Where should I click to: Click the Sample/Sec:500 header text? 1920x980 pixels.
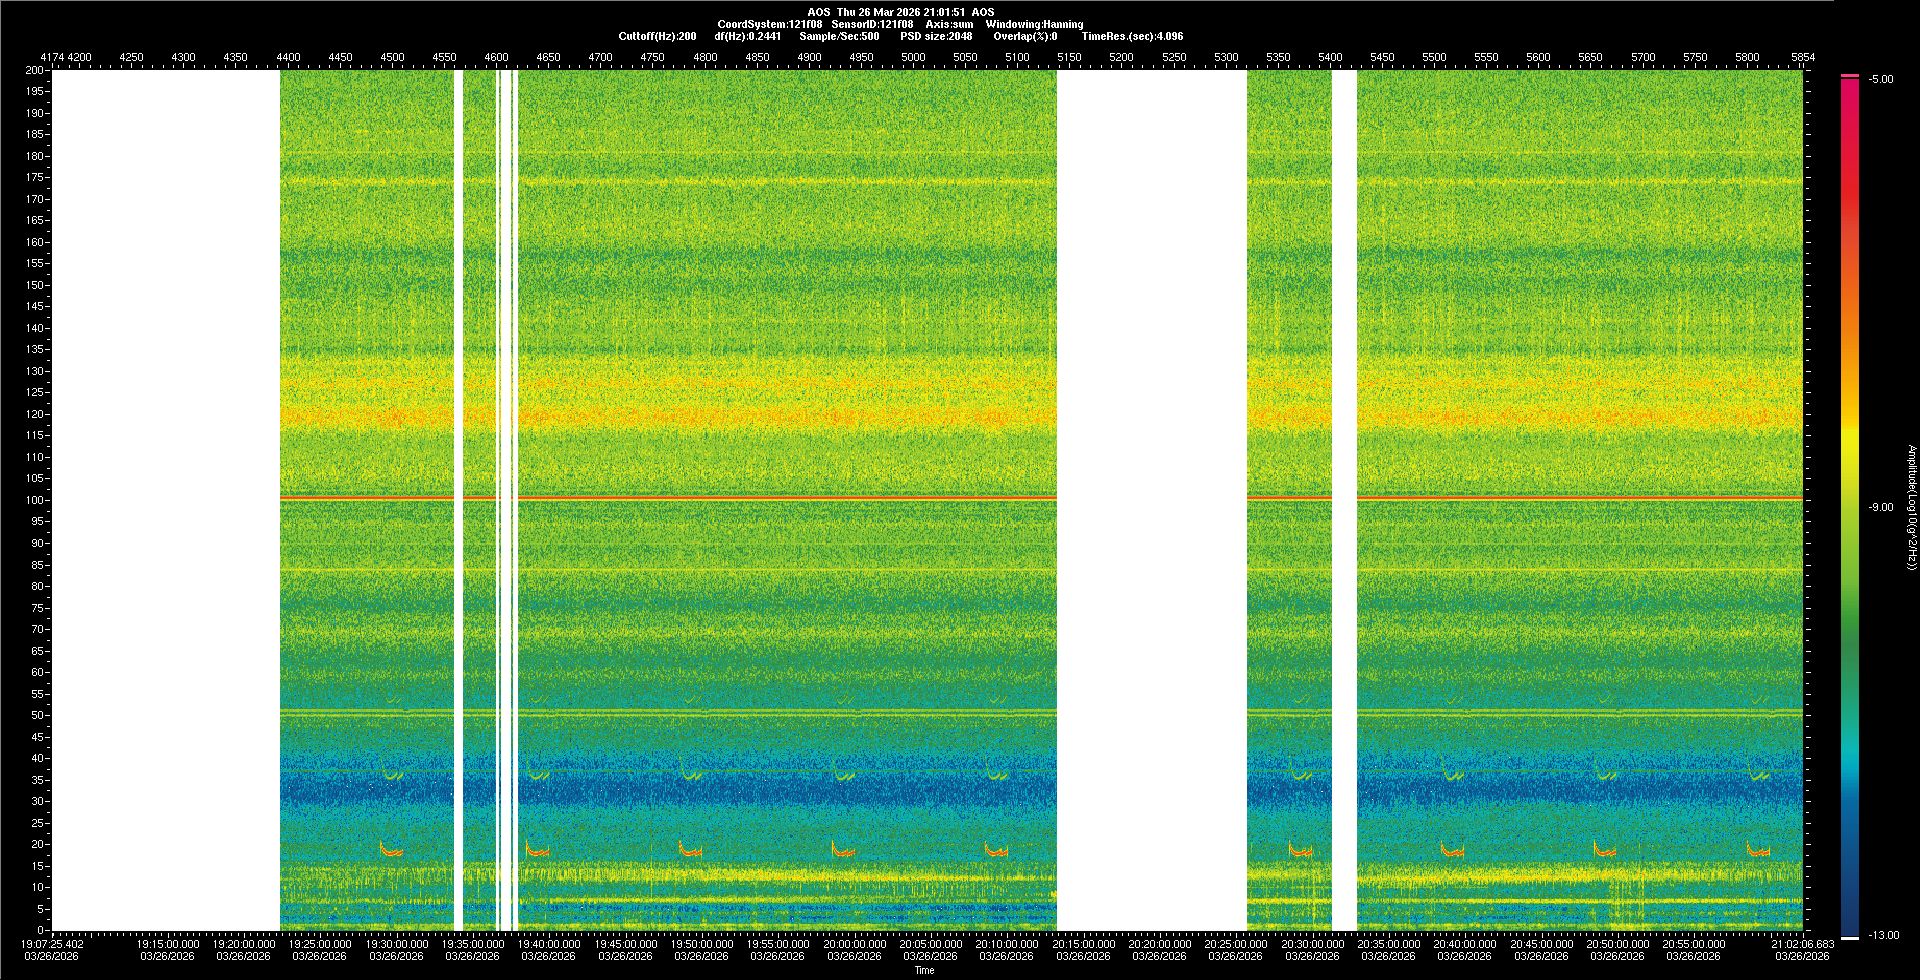[839, 36]
